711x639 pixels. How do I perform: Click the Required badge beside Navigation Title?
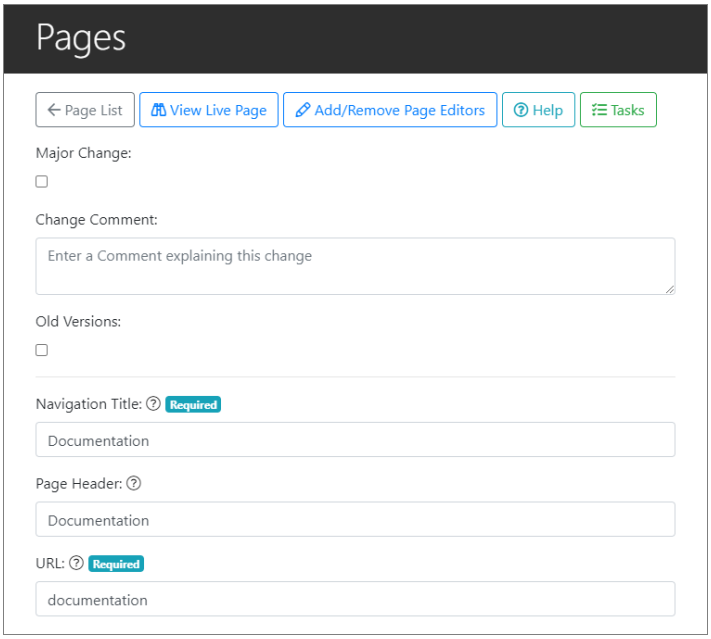(193, 404)
